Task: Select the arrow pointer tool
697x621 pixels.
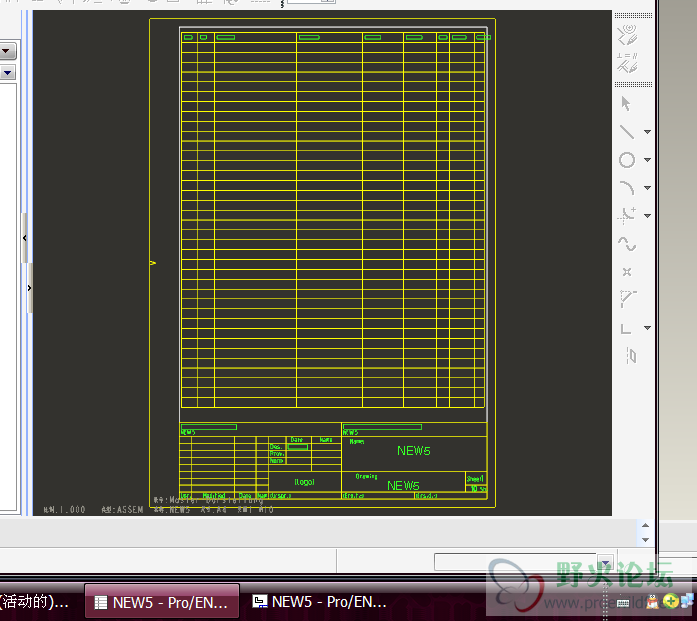Action: click(627, 103)
